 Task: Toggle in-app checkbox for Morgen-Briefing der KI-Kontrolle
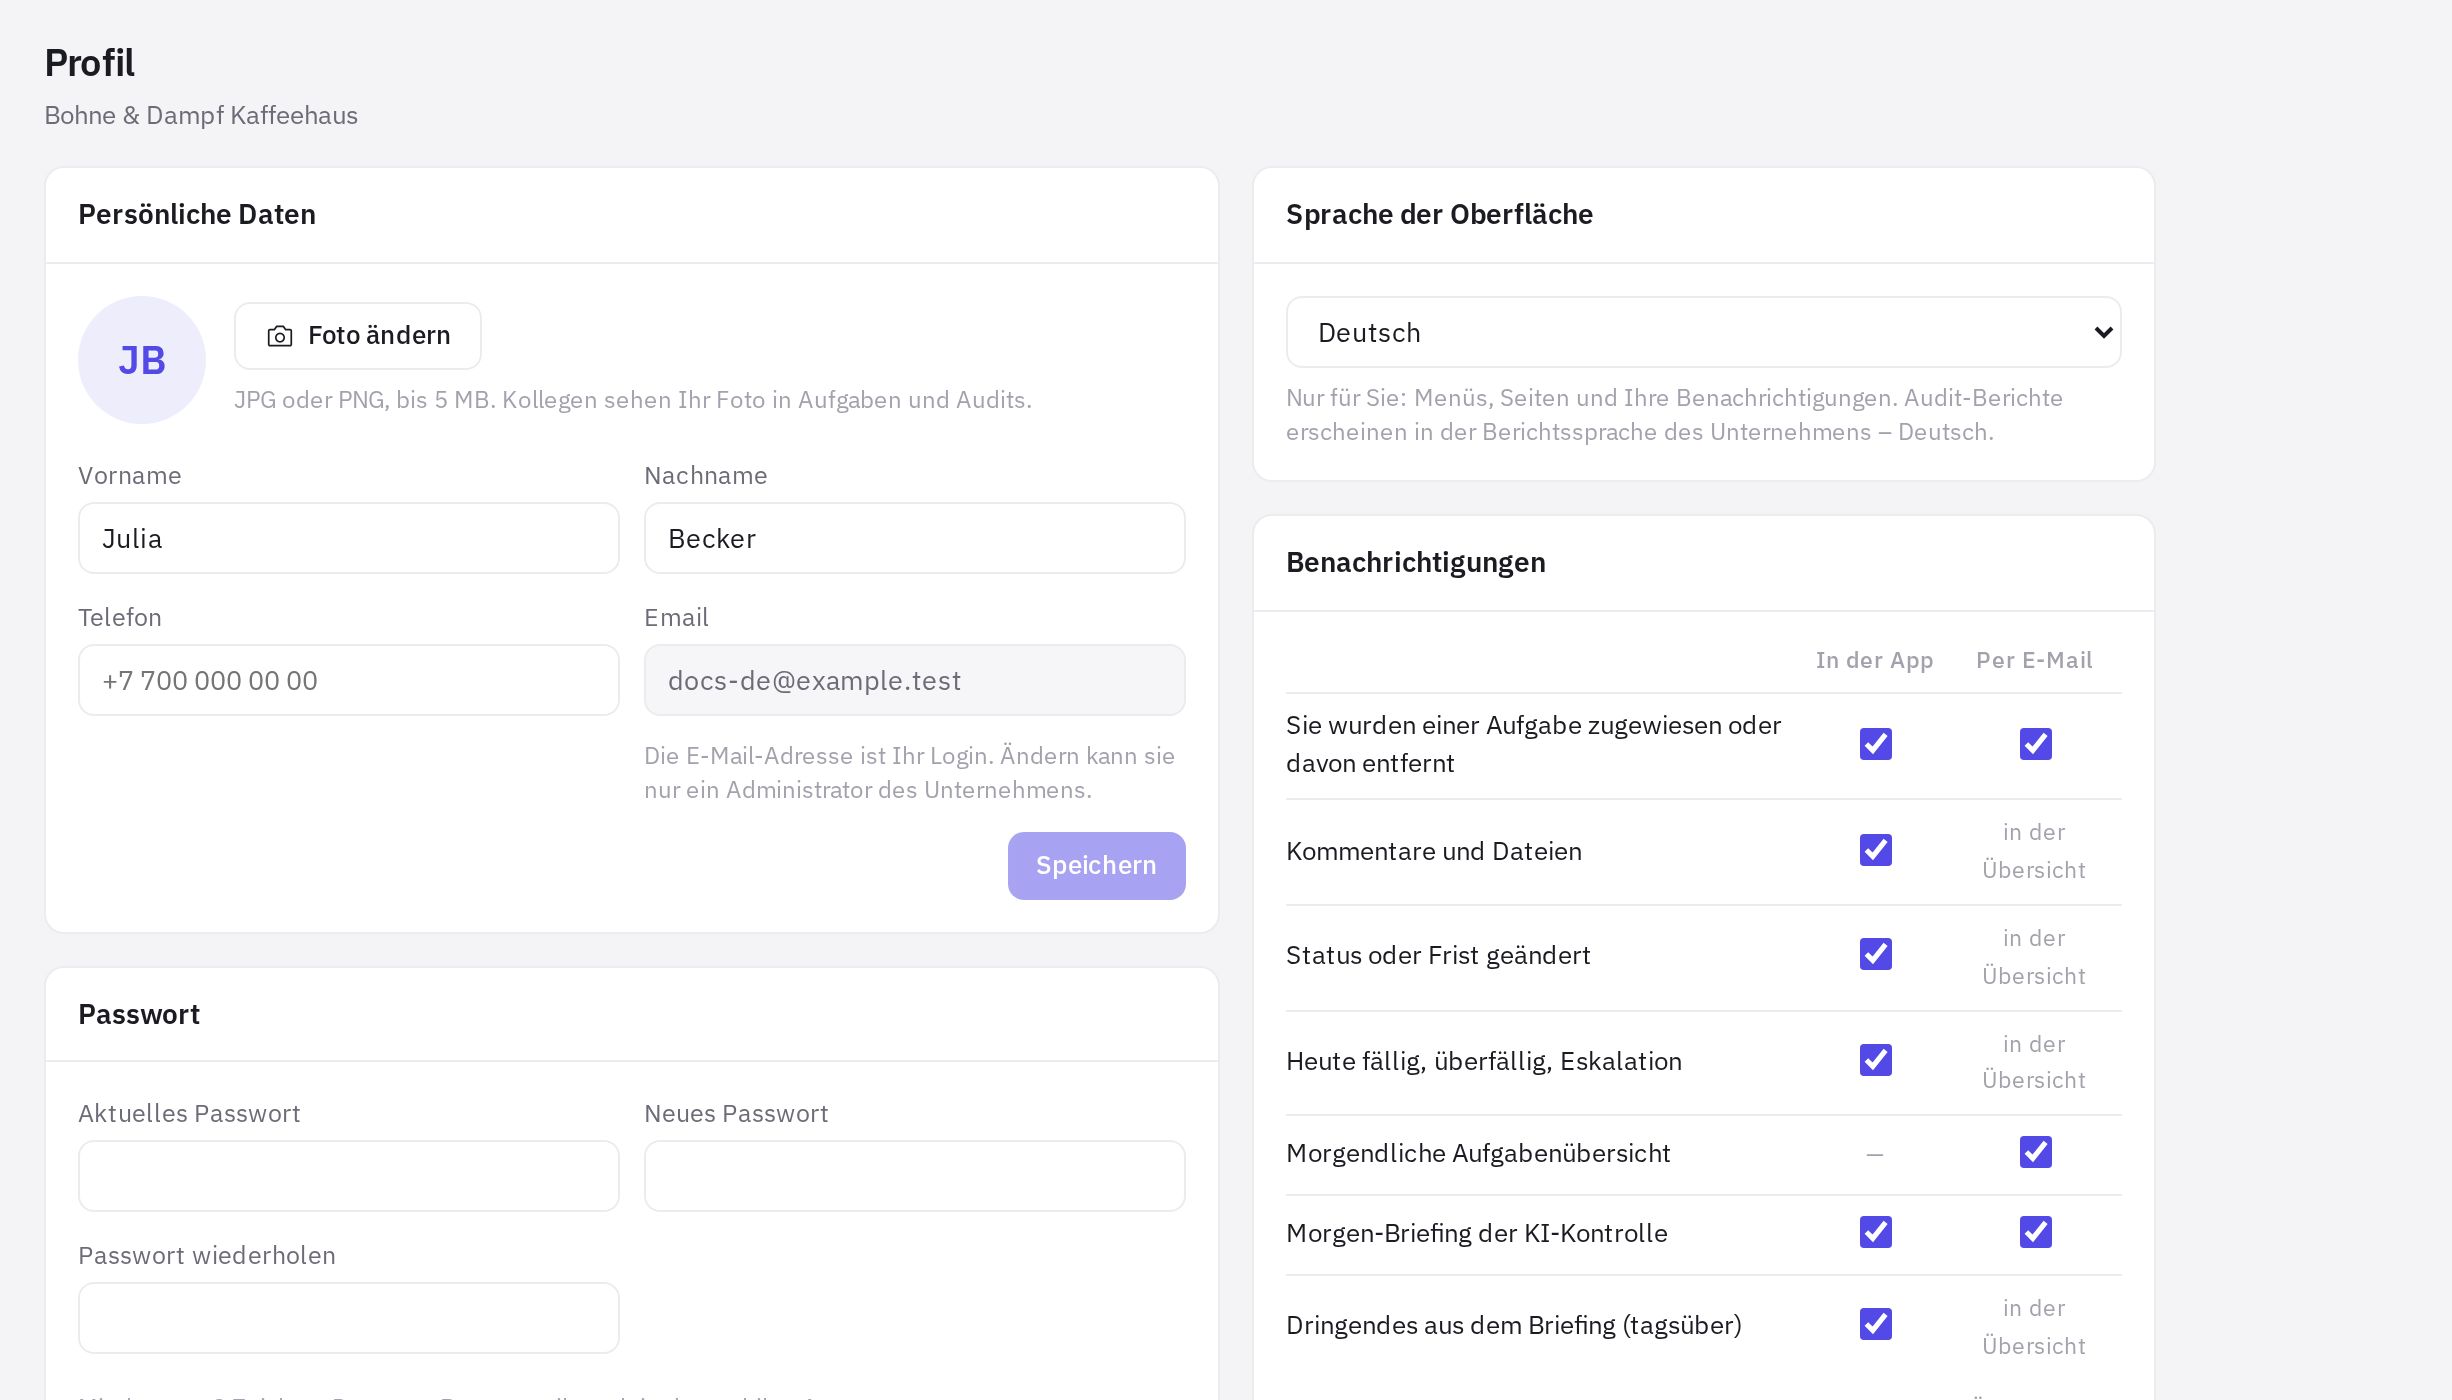tap(1876, 1232)
